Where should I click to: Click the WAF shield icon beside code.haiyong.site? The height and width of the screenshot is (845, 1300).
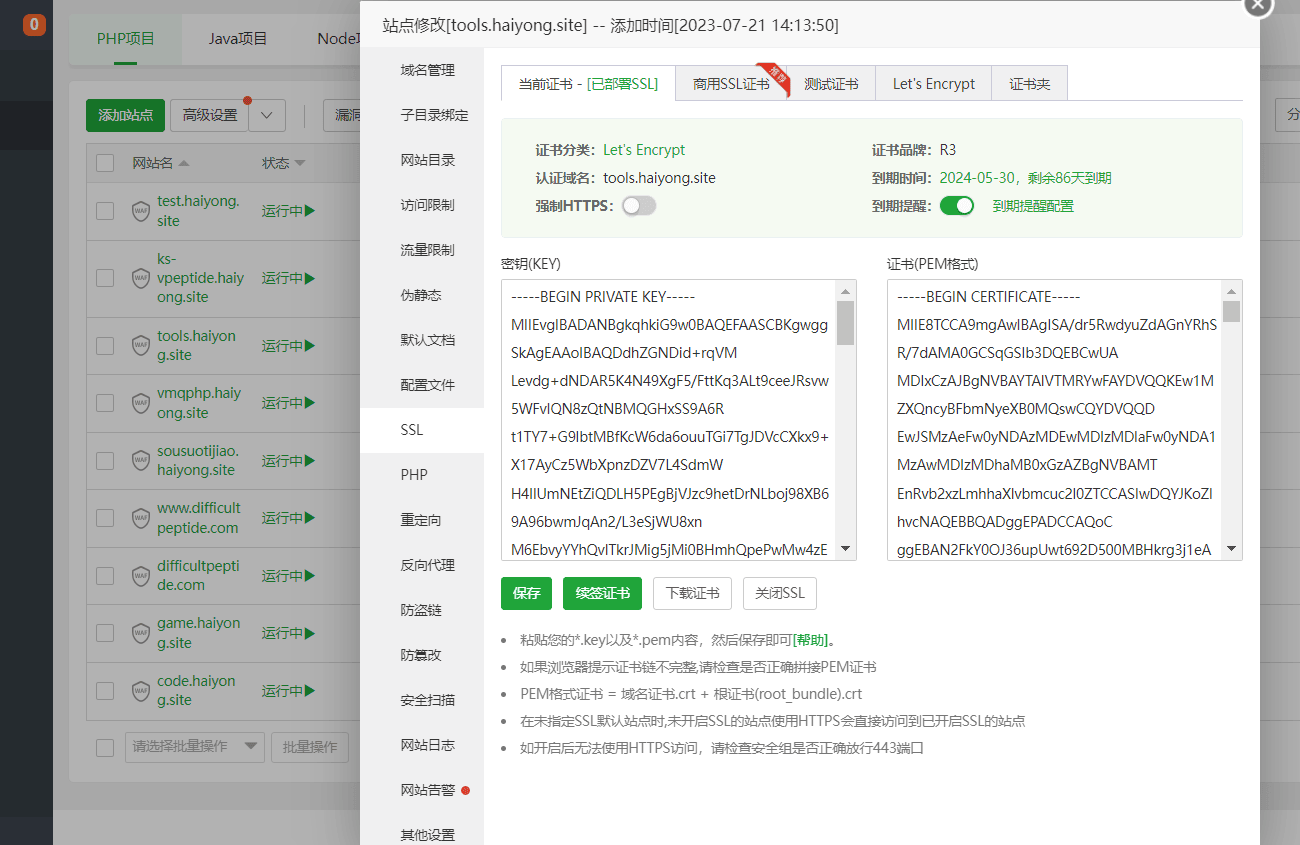coord(141,691)
